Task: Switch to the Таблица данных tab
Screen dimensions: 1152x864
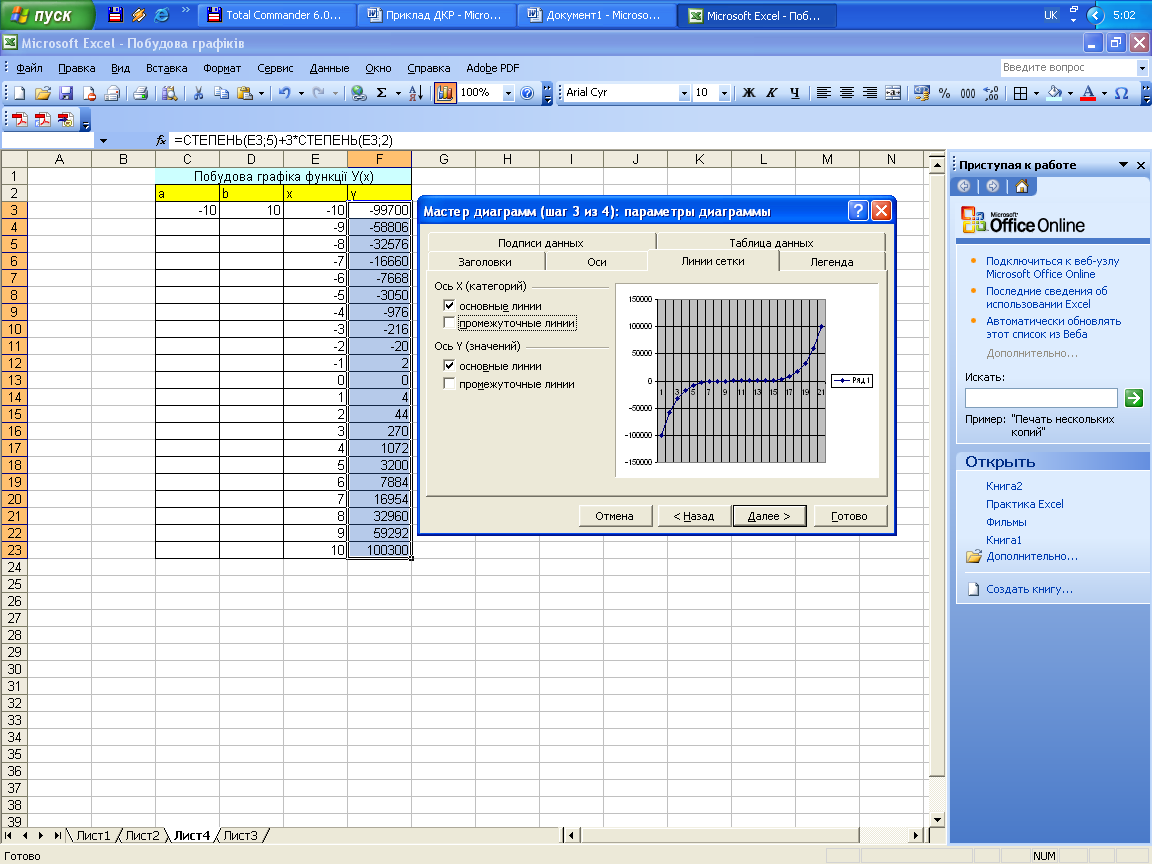Action: tap(771, 242)
